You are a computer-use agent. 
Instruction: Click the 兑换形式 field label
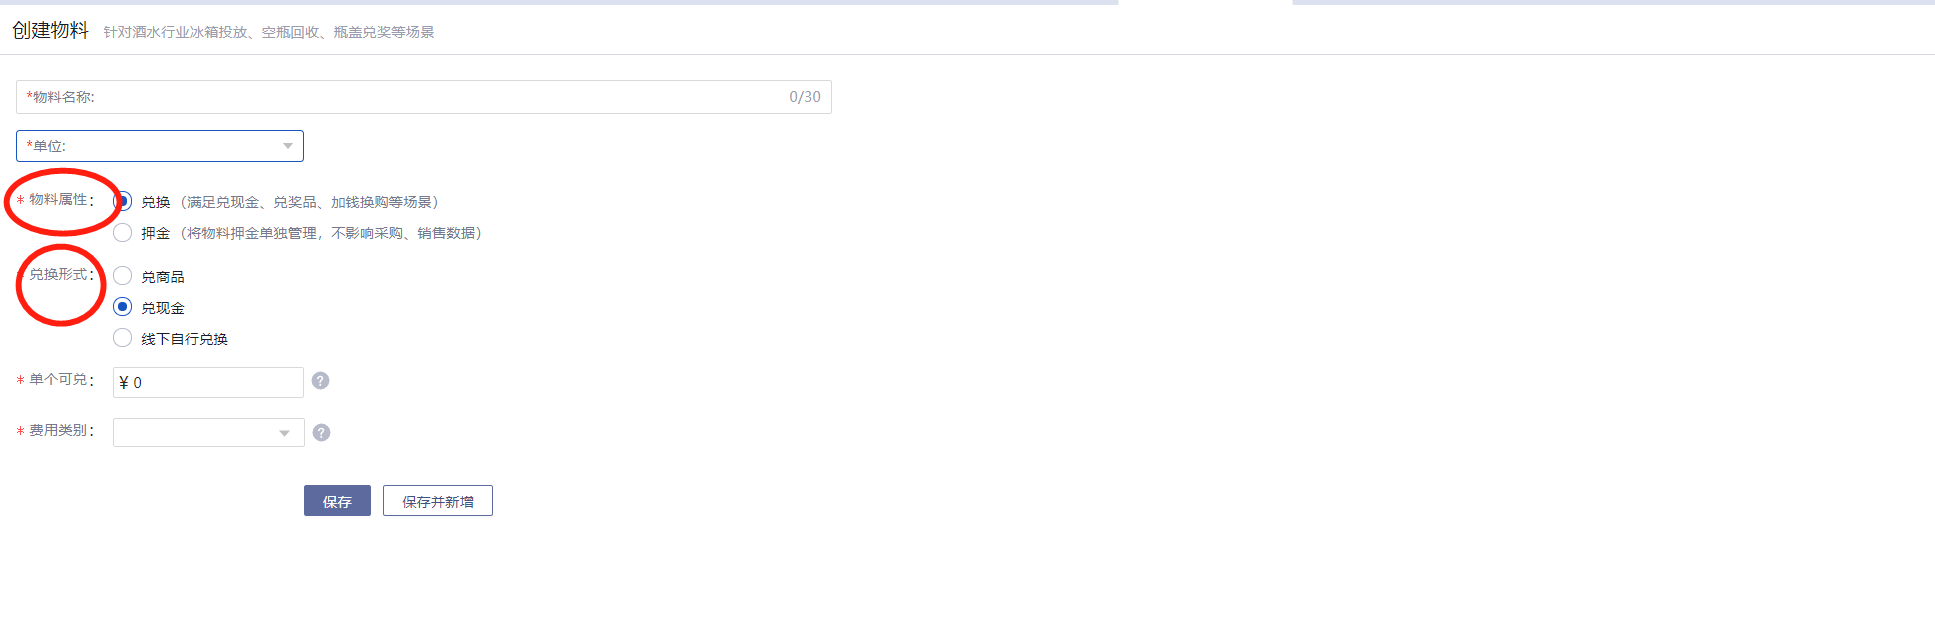[x=60, y=275]
